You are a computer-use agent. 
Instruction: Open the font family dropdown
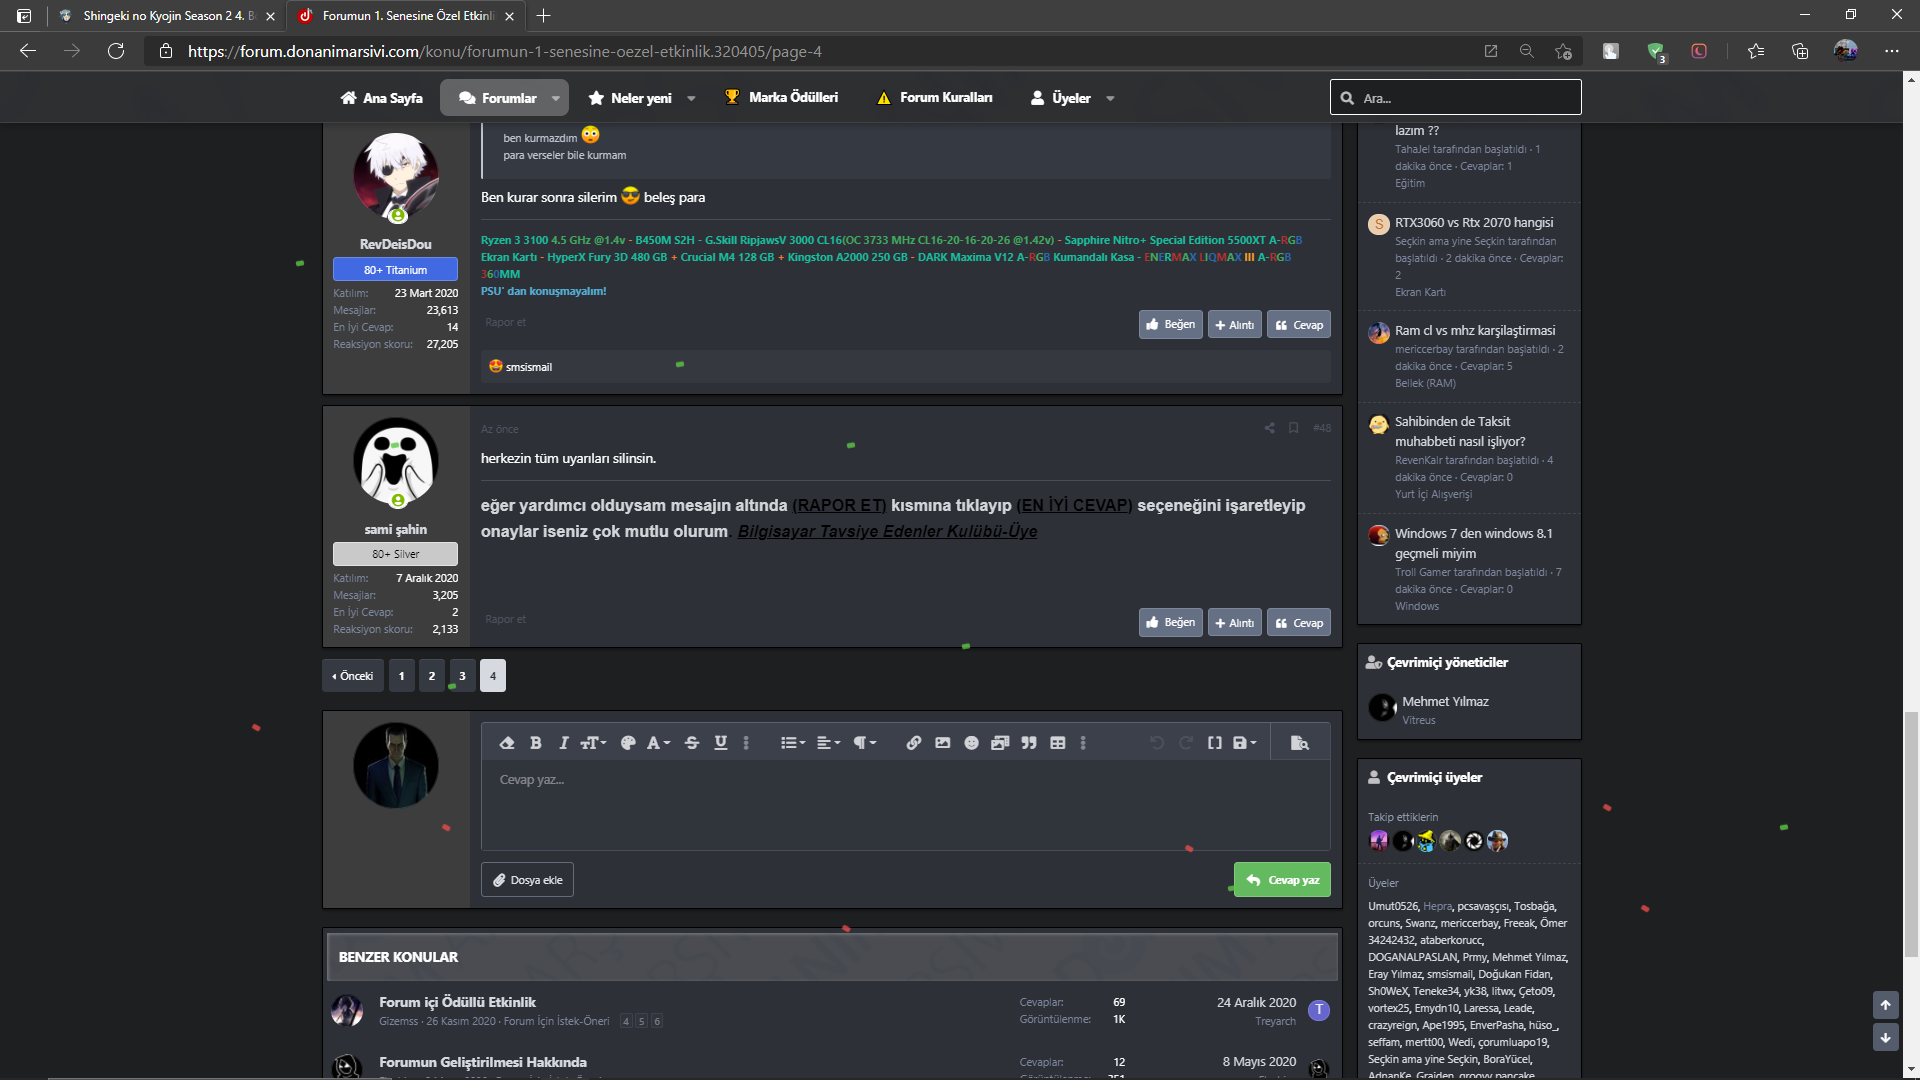658,743
